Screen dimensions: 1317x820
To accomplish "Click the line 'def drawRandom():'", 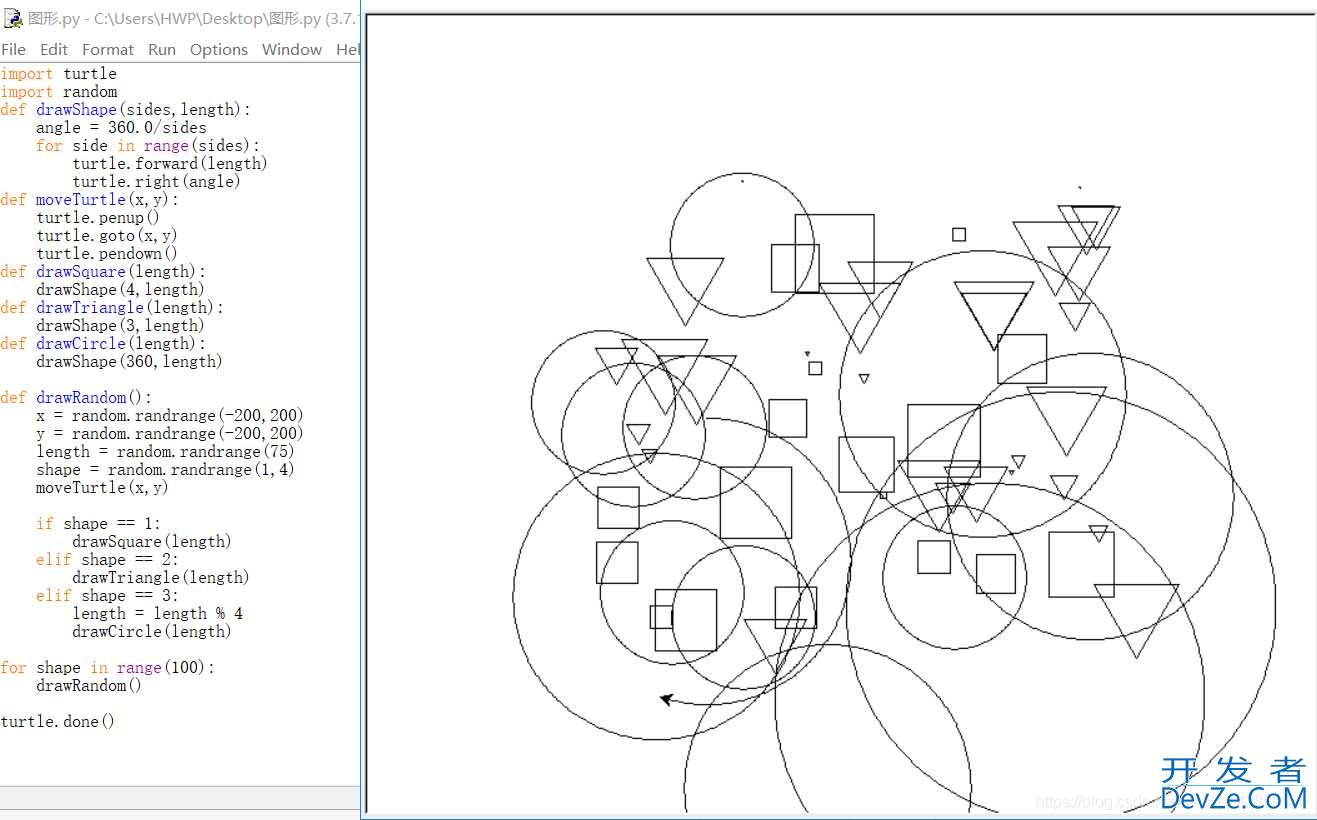I will [x=76, y=398].
